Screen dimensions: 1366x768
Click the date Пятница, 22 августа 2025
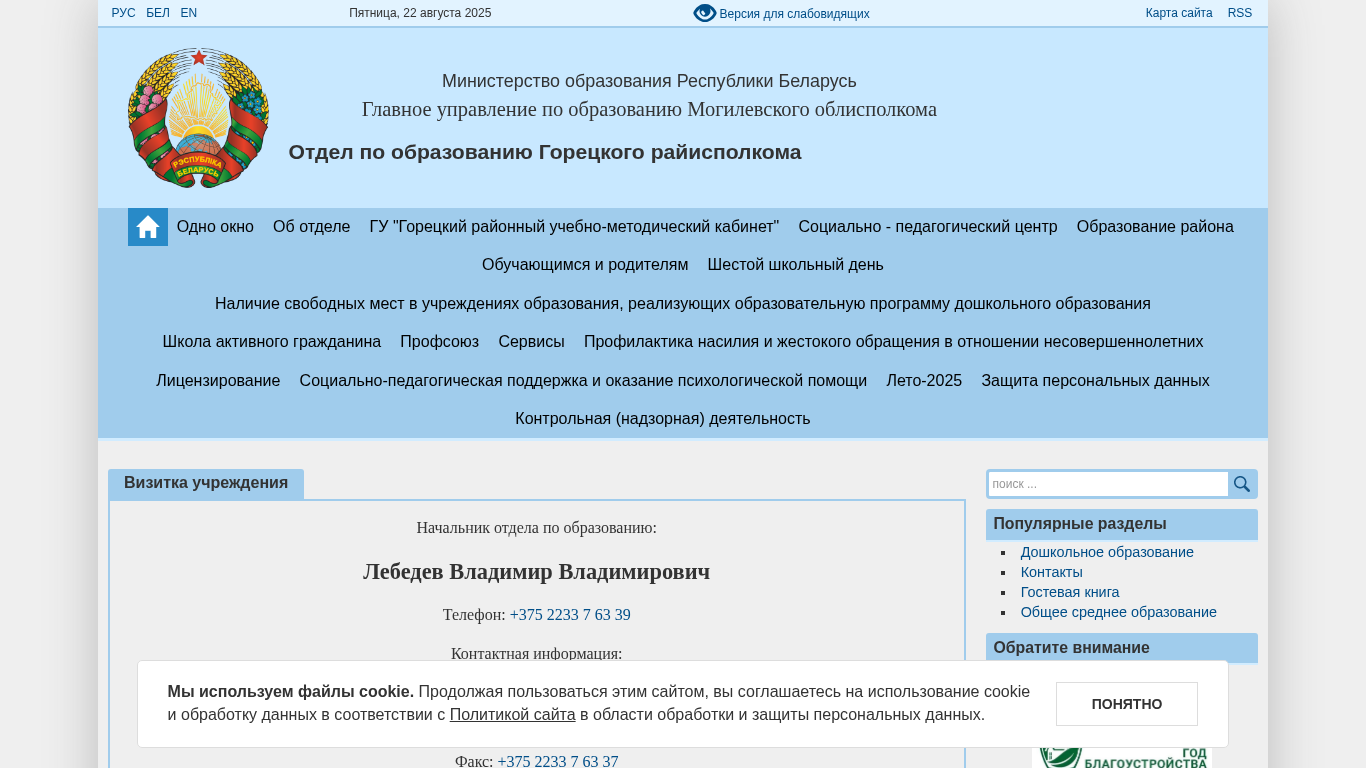420,13
